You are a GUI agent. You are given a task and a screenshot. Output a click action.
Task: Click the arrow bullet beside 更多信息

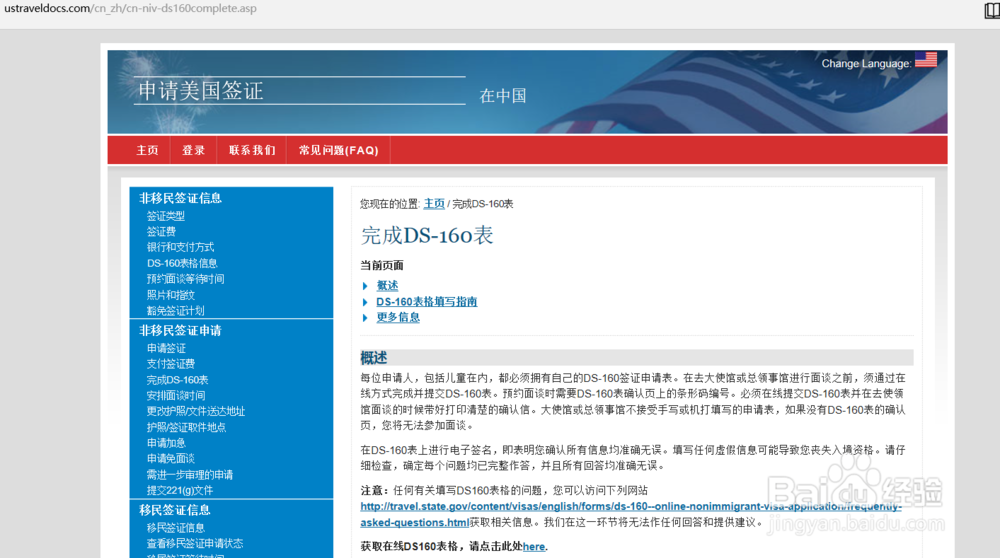[x=365, y=318]
